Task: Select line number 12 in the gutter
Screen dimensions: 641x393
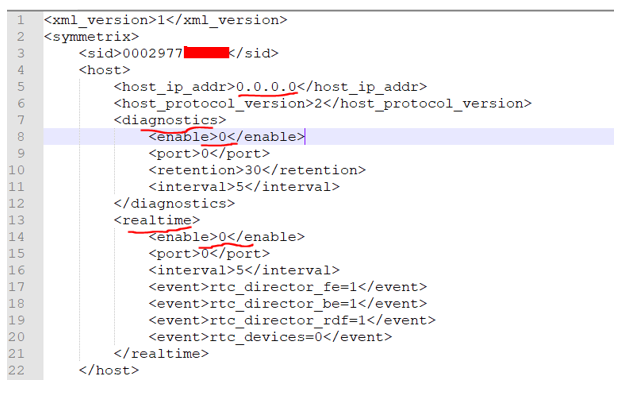Action: click(16, 203)
